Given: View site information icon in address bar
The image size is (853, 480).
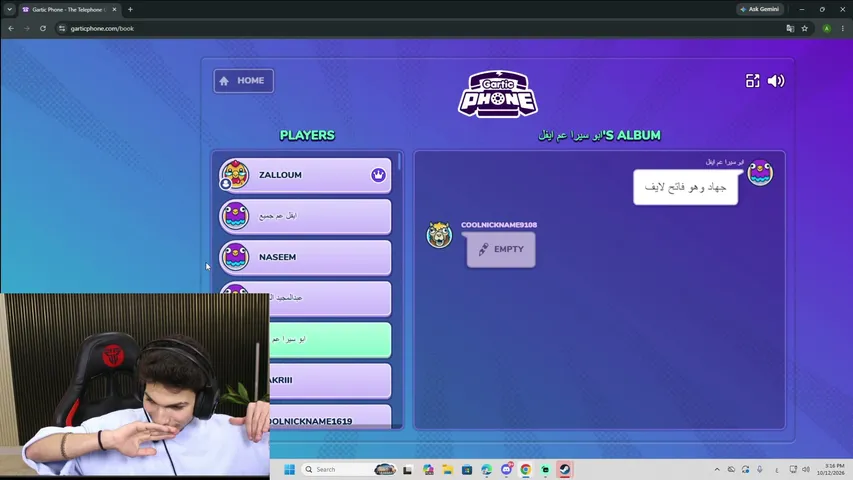Looking at the screenshot, I should [x=62, y=28].
